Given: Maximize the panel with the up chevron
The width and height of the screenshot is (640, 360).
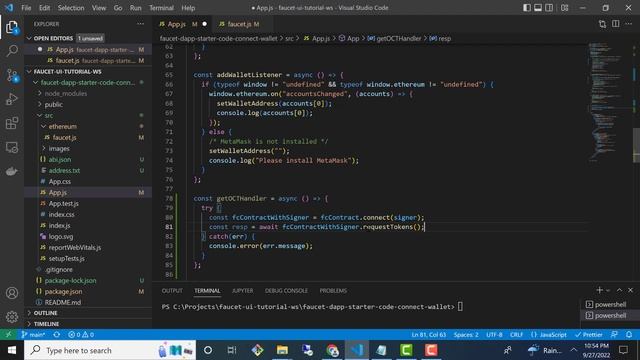Looking at the screenshot, I should [619, 290].
